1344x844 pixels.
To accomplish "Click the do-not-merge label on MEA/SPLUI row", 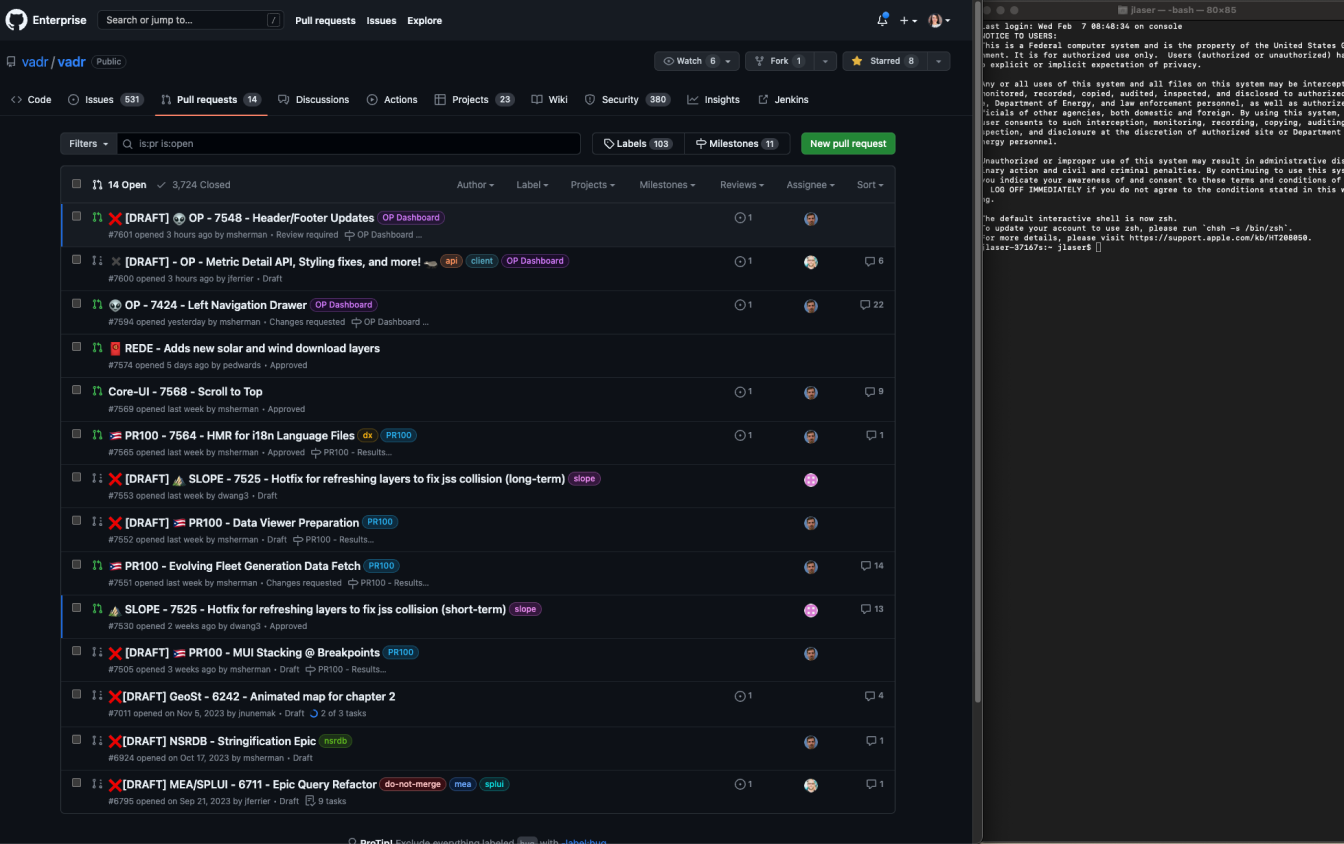I will tap(413, 784).
